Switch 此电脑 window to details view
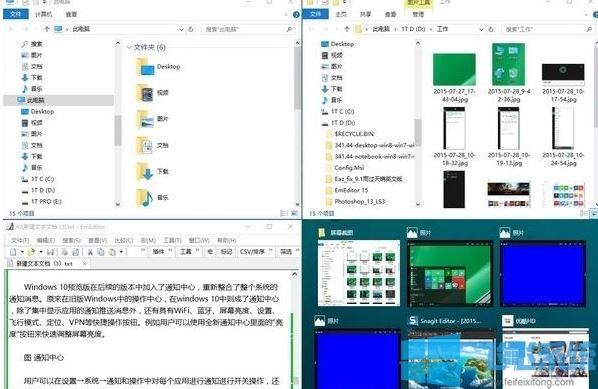Viewport: 598px width, 389px height. [x=284, y=213]
